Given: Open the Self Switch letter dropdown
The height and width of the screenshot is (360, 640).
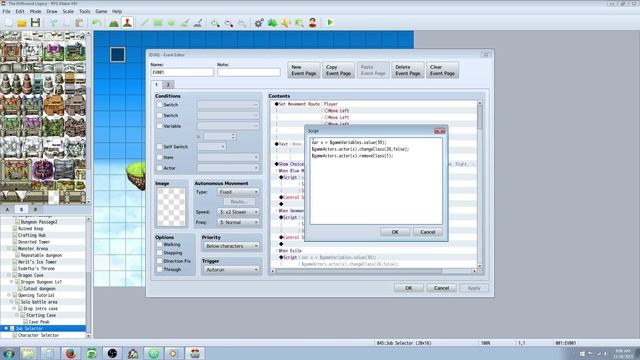Looking at the screenshot, I should 211,147.
